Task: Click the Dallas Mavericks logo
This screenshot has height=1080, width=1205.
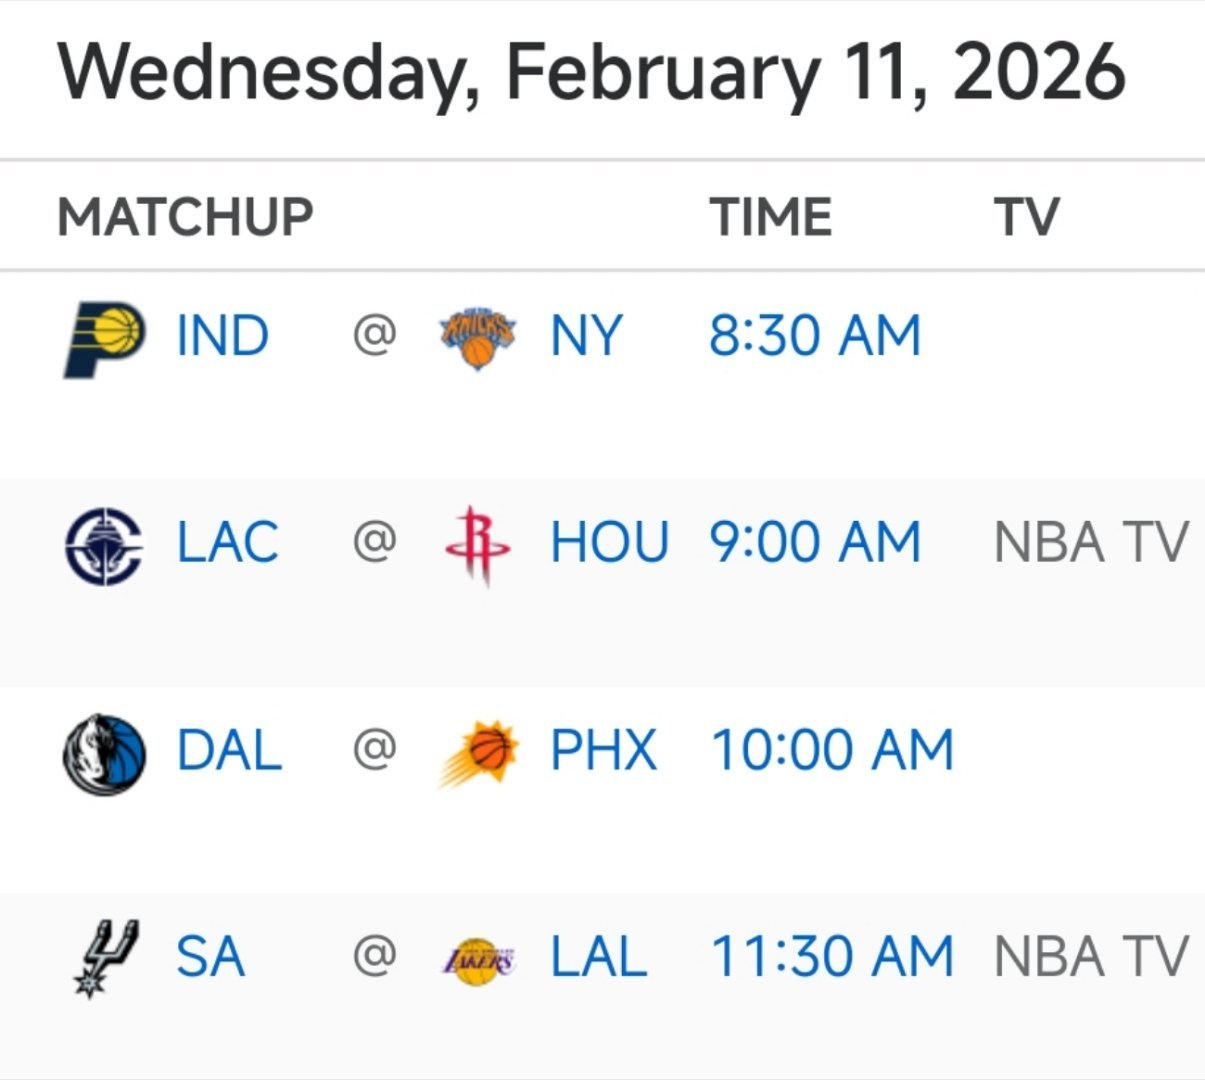Action: (x=104, y=753)
